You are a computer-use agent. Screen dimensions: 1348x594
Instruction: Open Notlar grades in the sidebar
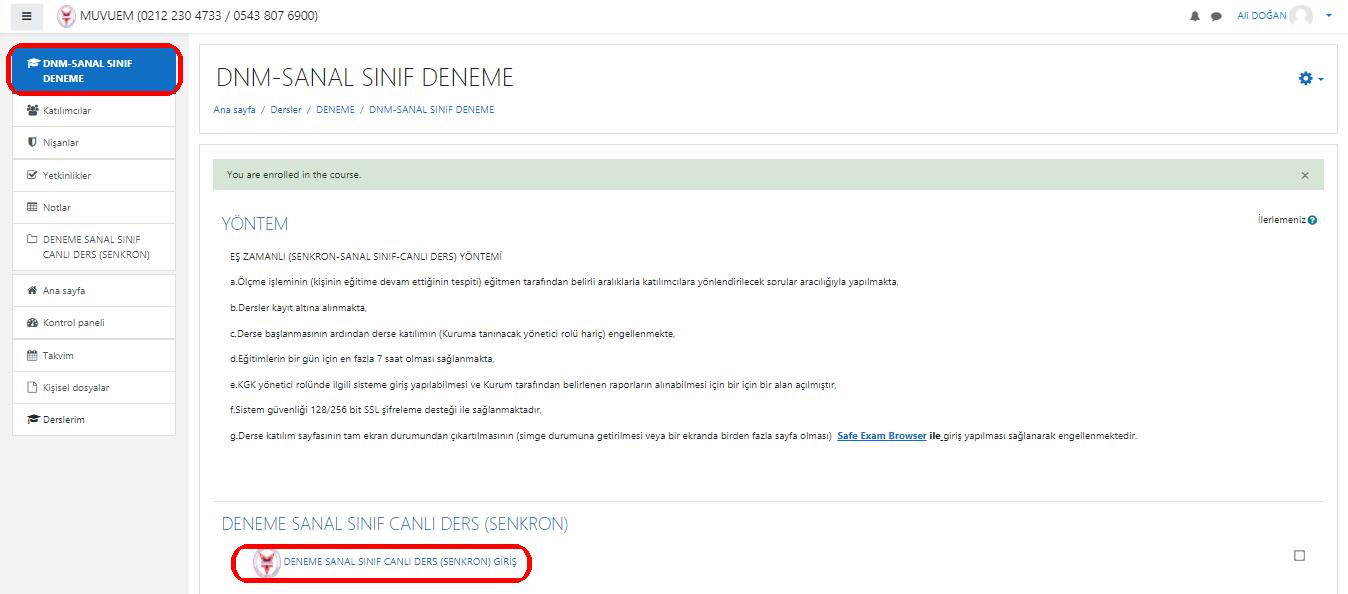(x=57, y=208)
